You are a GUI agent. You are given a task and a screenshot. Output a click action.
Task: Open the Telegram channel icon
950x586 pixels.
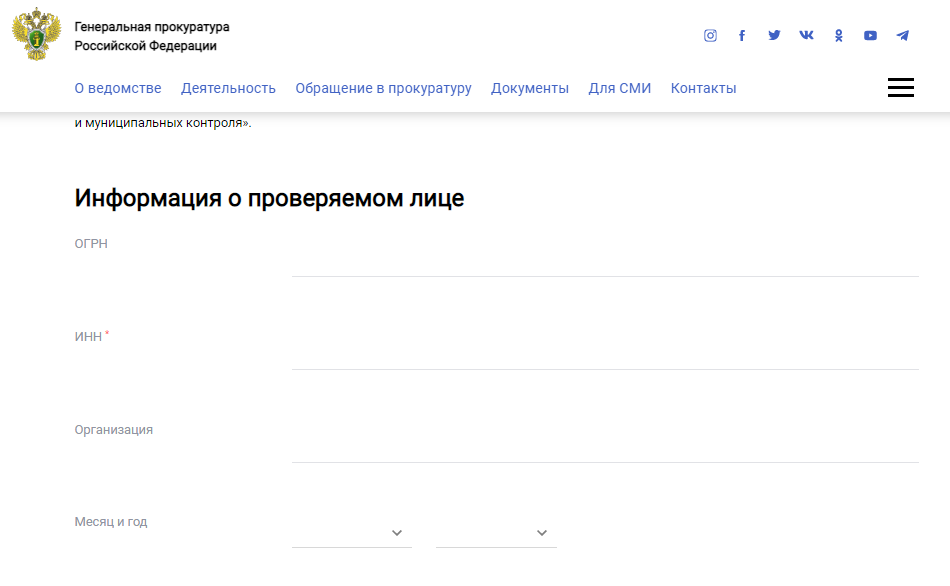click(902, 36)
